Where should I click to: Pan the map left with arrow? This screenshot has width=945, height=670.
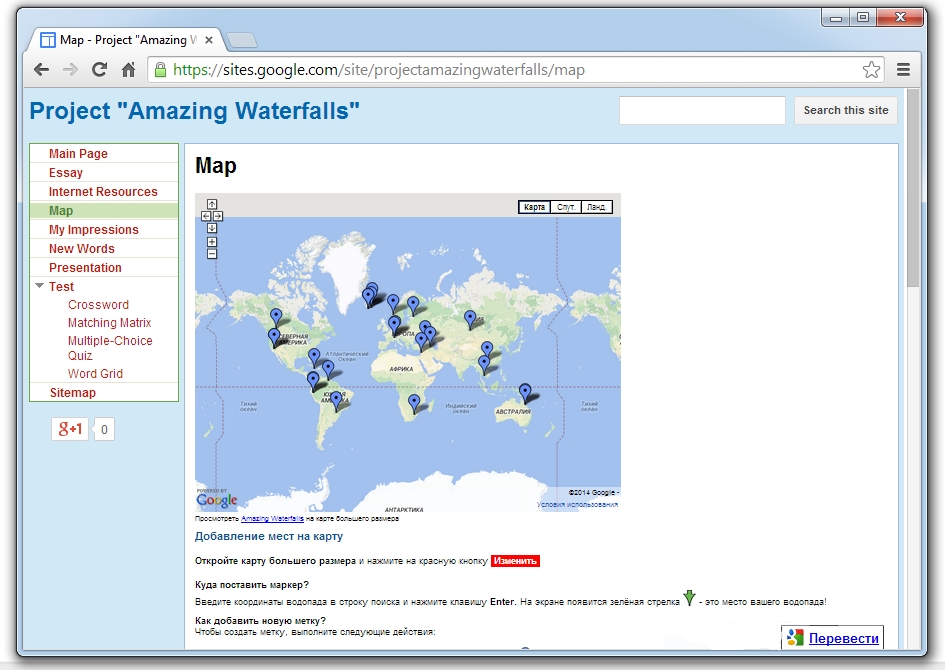pos(206,216)
